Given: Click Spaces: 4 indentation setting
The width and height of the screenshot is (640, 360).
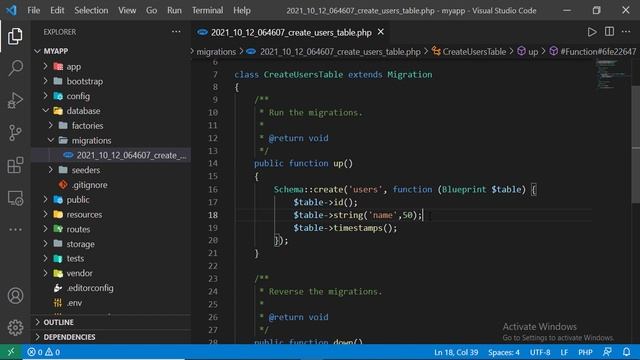Looking at the screenshot, I should point(504,352).
